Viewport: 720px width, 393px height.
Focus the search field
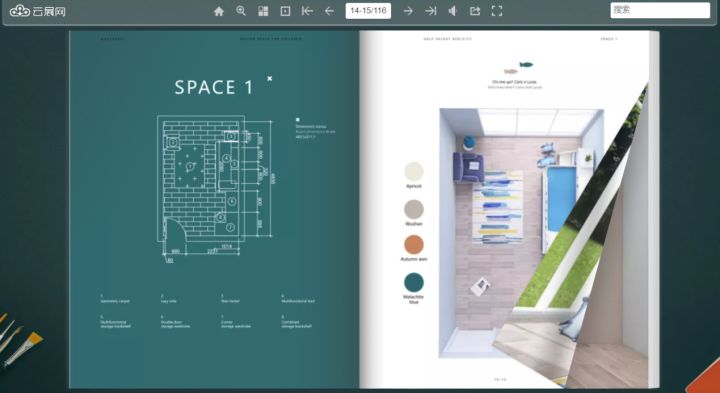660,10
